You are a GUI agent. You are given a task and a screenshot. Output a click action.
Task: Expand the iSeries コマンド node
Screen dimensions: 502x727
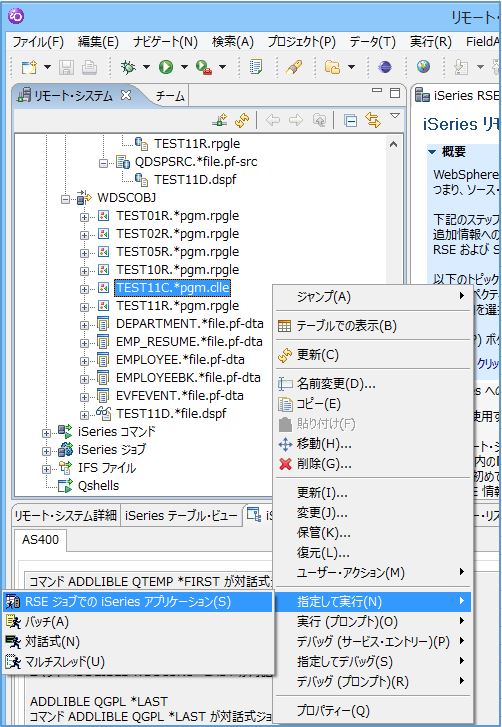click(x=46, y=433)
